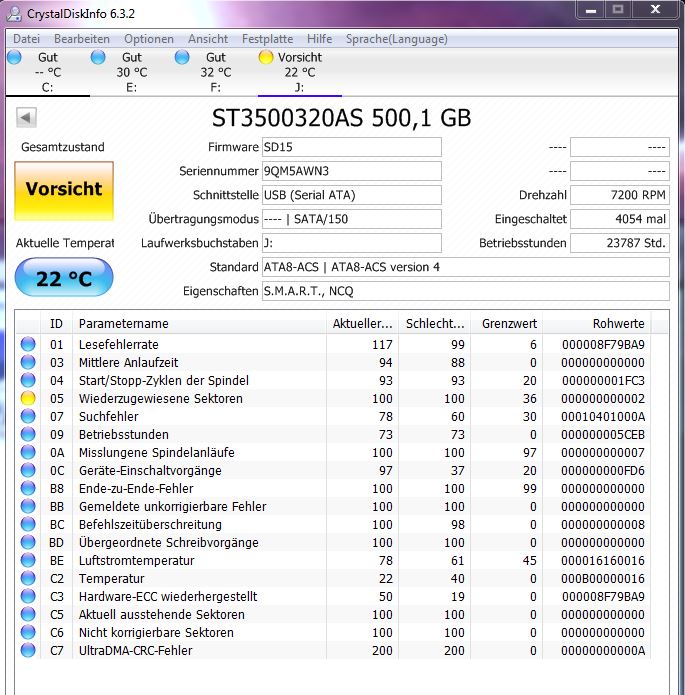Click status orb for Übergeordnete Schreibvorgänge
This screenshot has height=695, width=685.
pyautogui.click(x=28, y=542)
